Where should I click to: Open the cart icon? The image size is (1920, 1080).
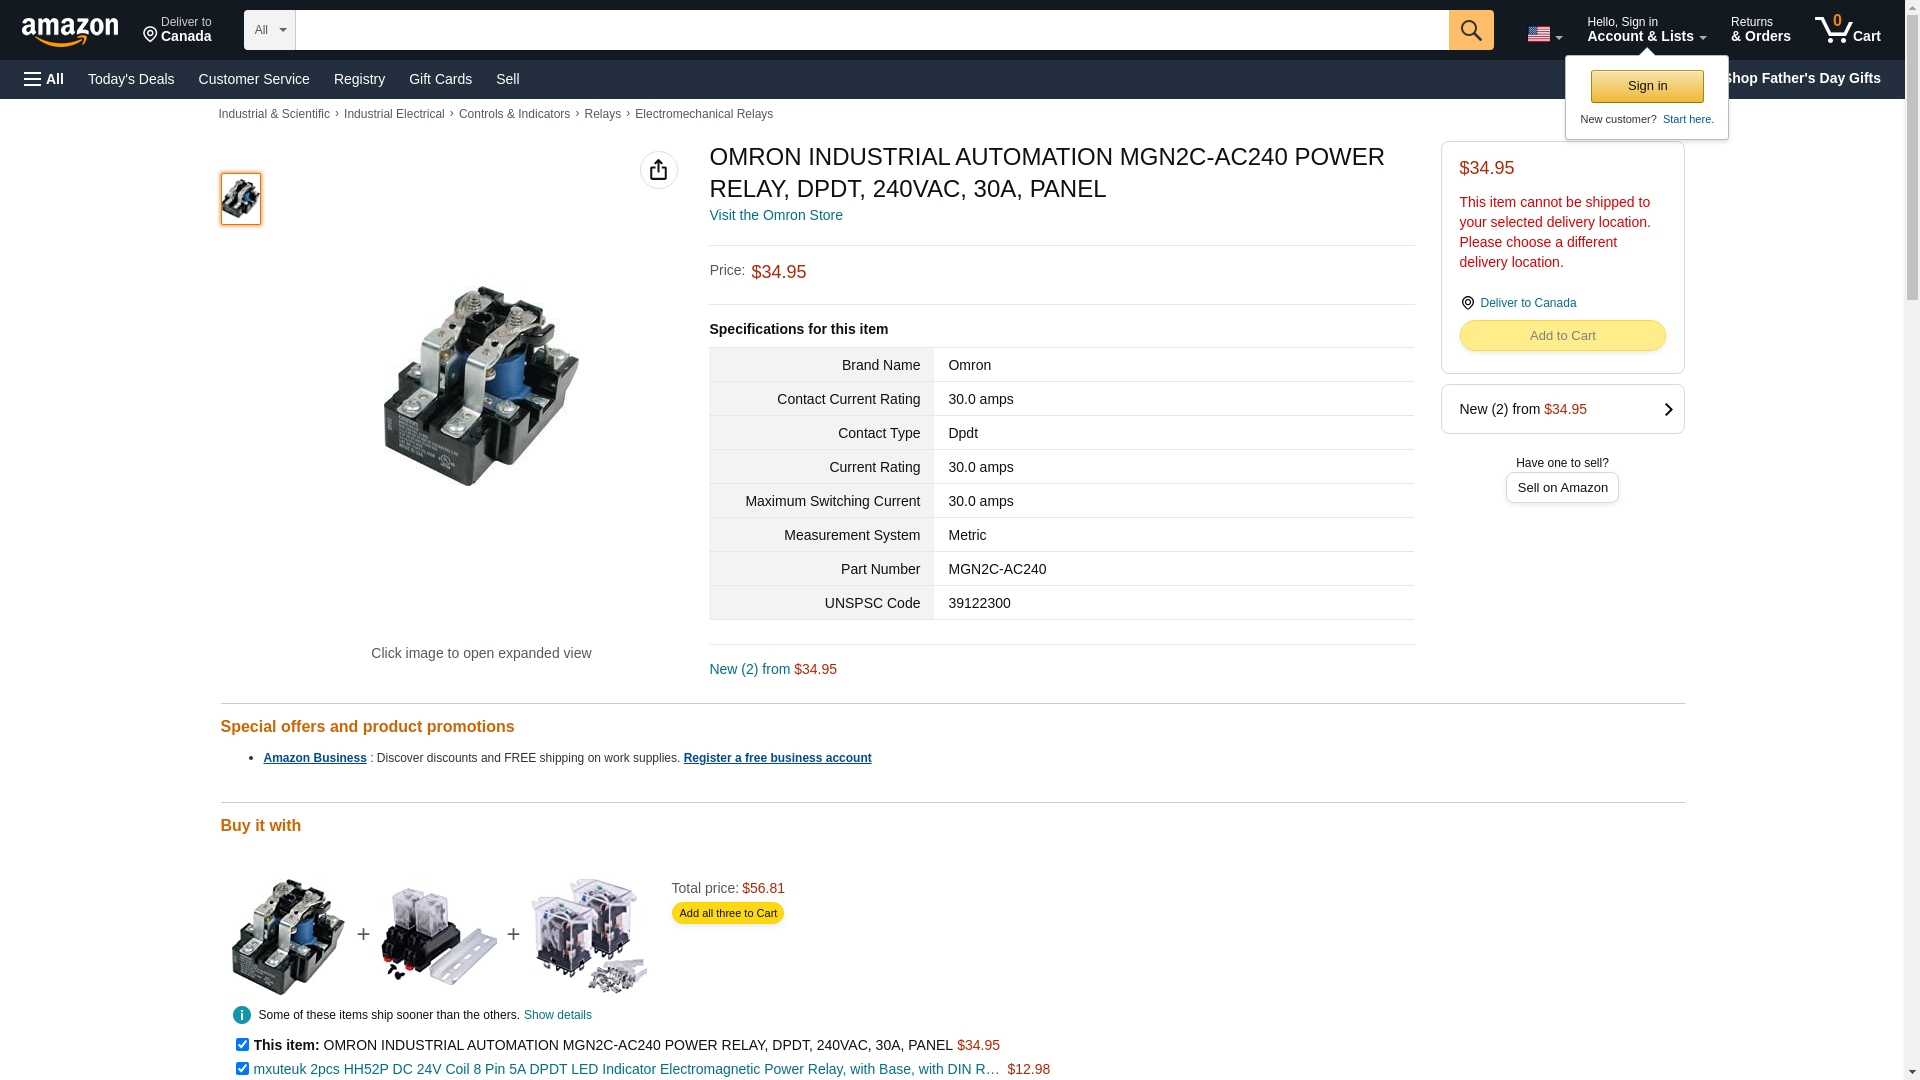(1847, 30)
